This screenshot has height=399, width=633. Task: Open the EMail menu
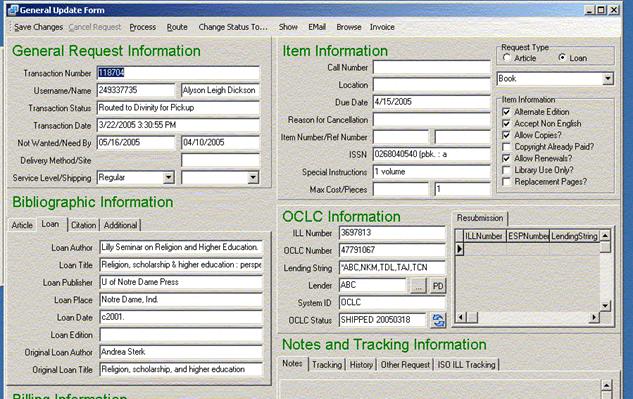[x=317, y=27]
